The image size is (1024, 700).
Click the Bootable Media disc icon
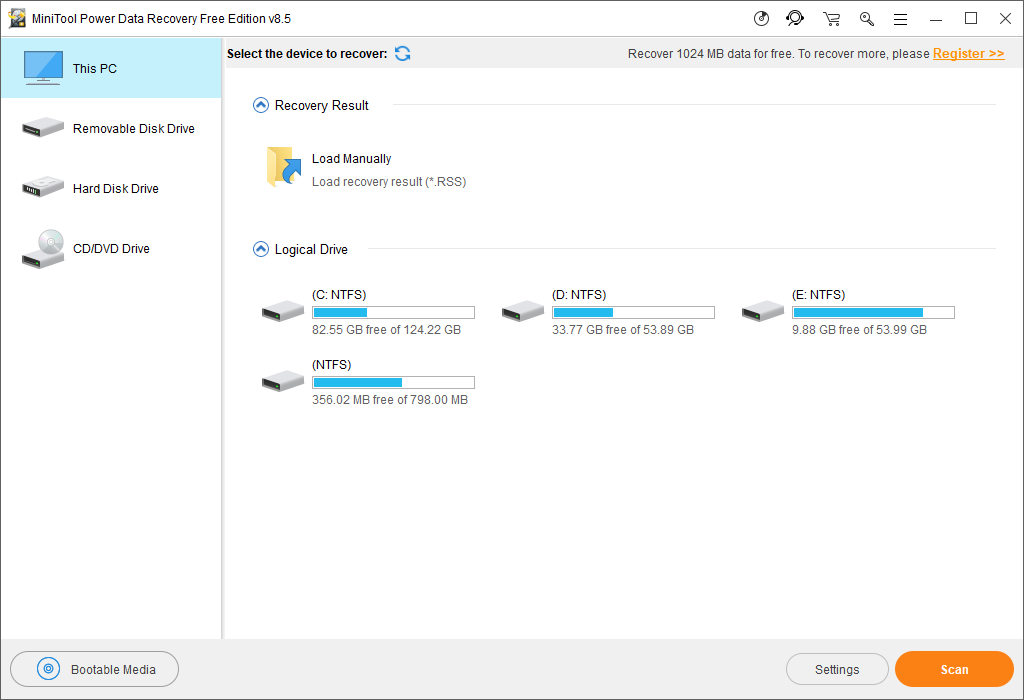[x=48, y=669]
